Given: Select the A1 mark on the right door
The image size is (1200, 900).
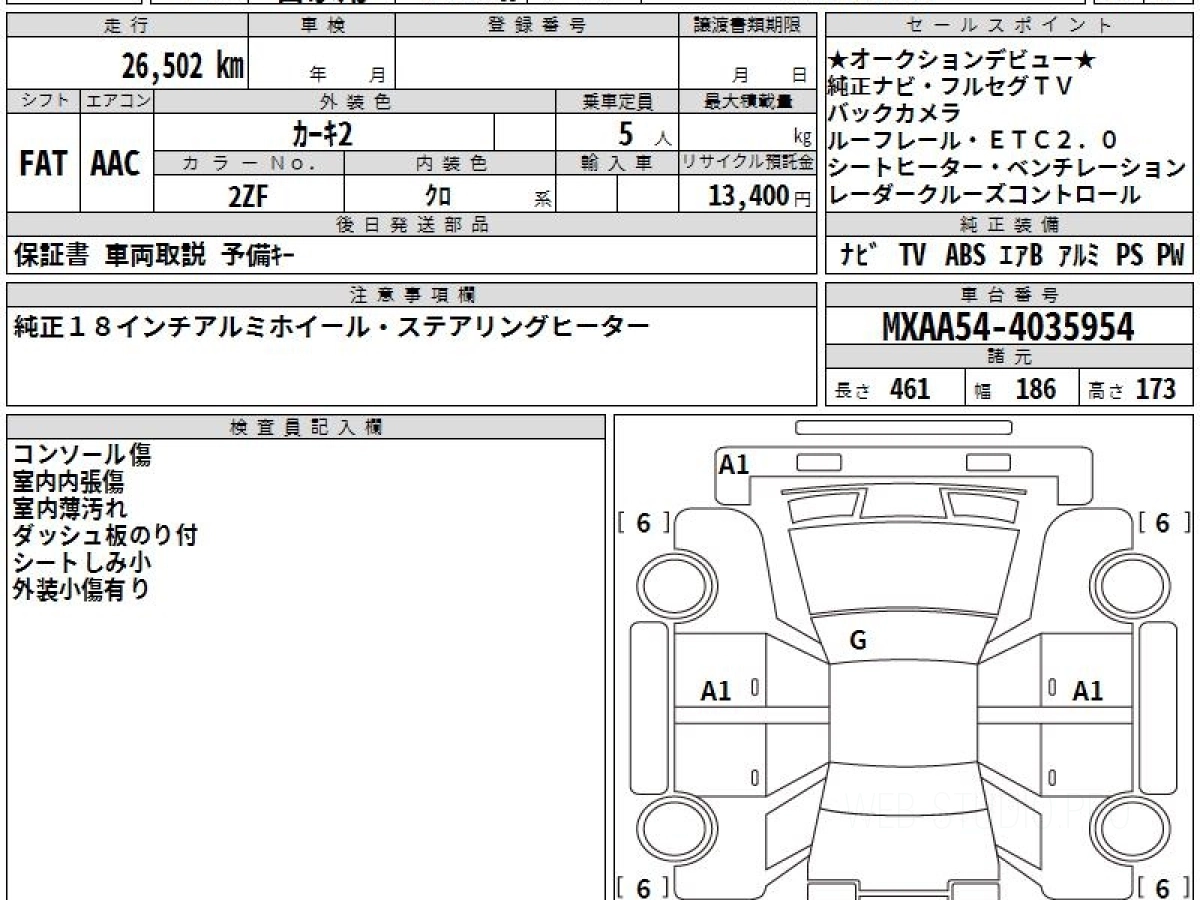Looking at the screenshot, I should pos(1087,690).
